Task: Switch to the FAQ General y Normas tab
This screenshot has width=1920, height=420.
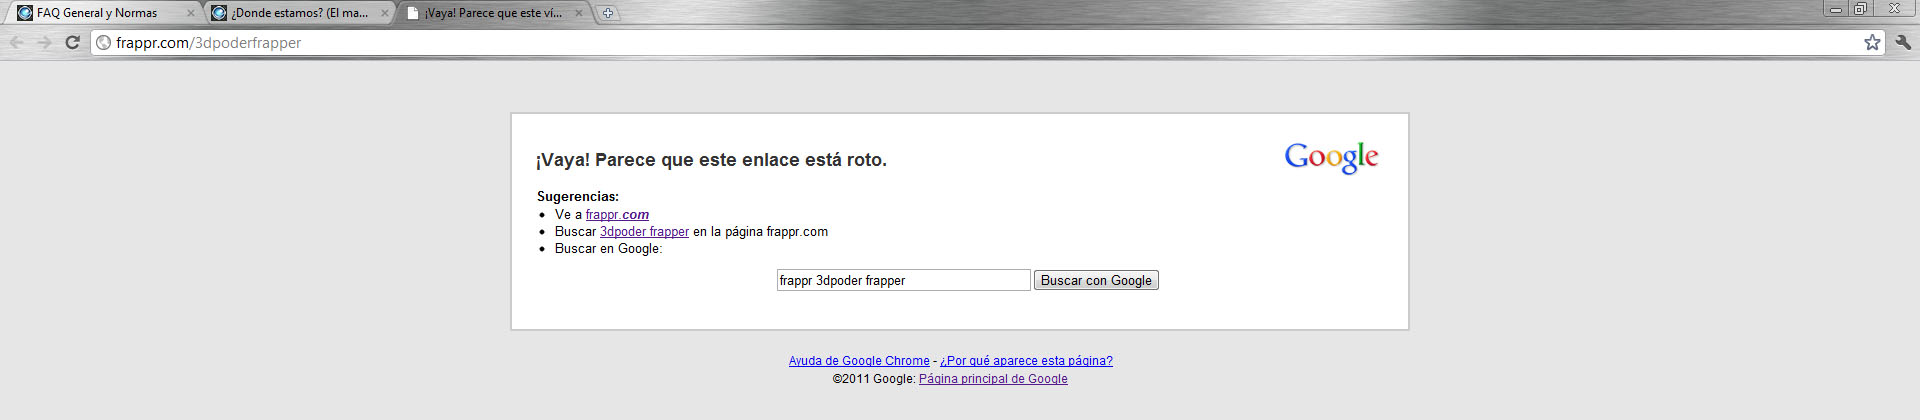Action: coord(106,13)
